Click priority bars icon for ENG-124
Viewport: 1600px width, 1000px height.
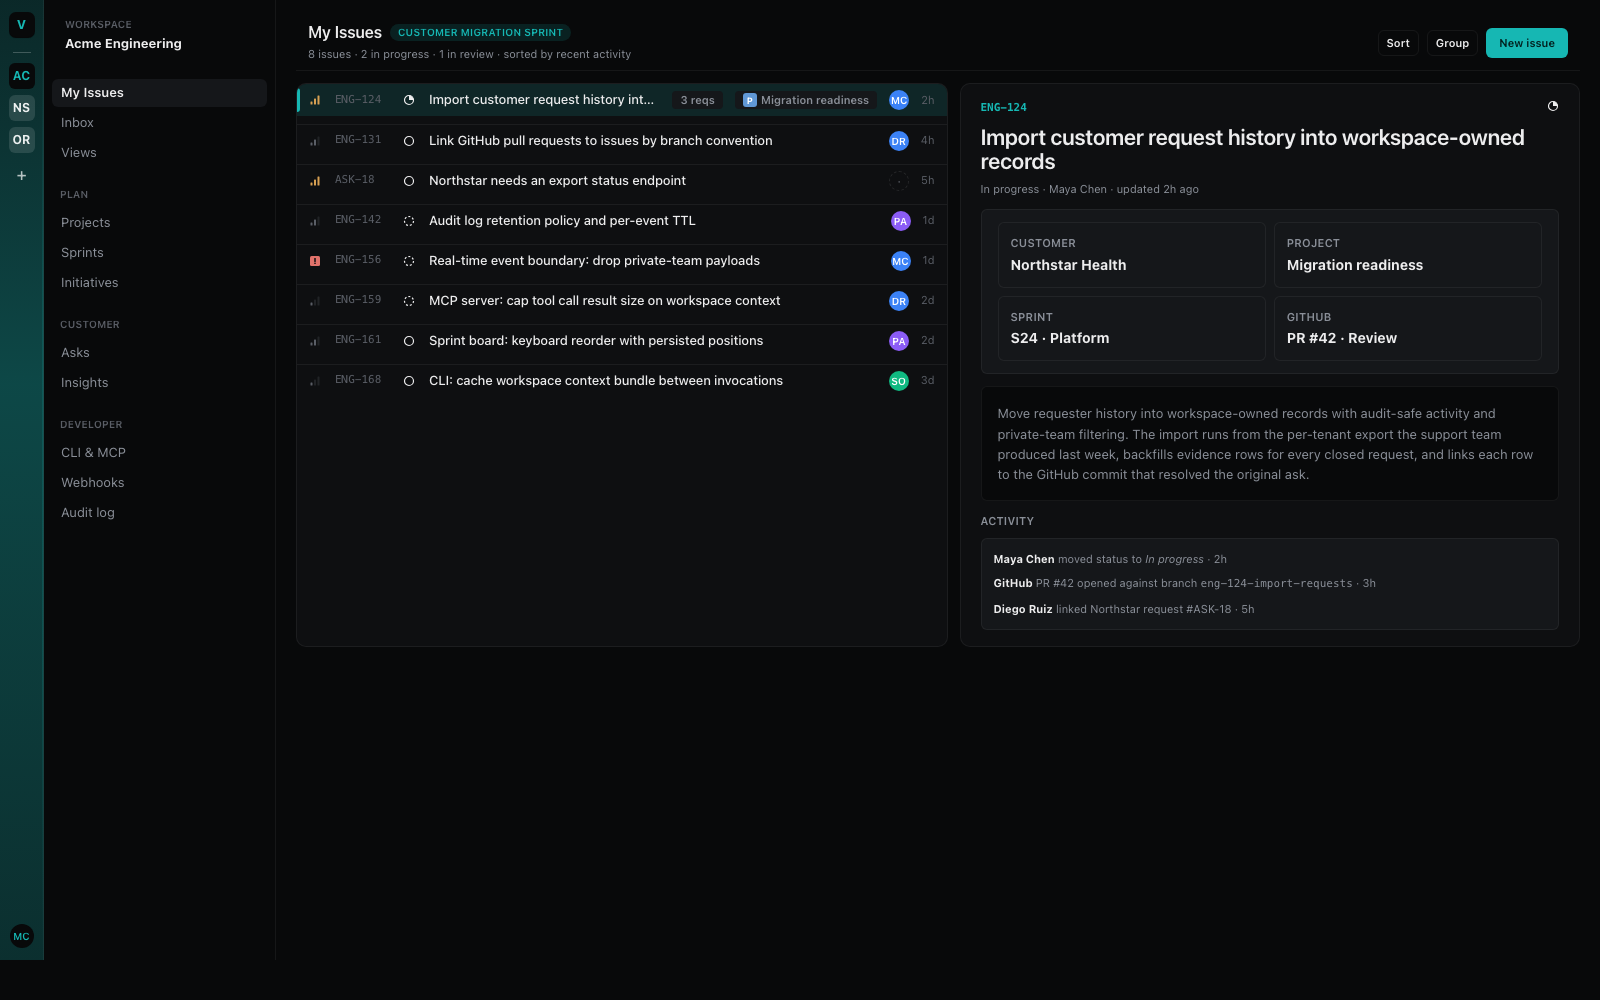point(315,100)
